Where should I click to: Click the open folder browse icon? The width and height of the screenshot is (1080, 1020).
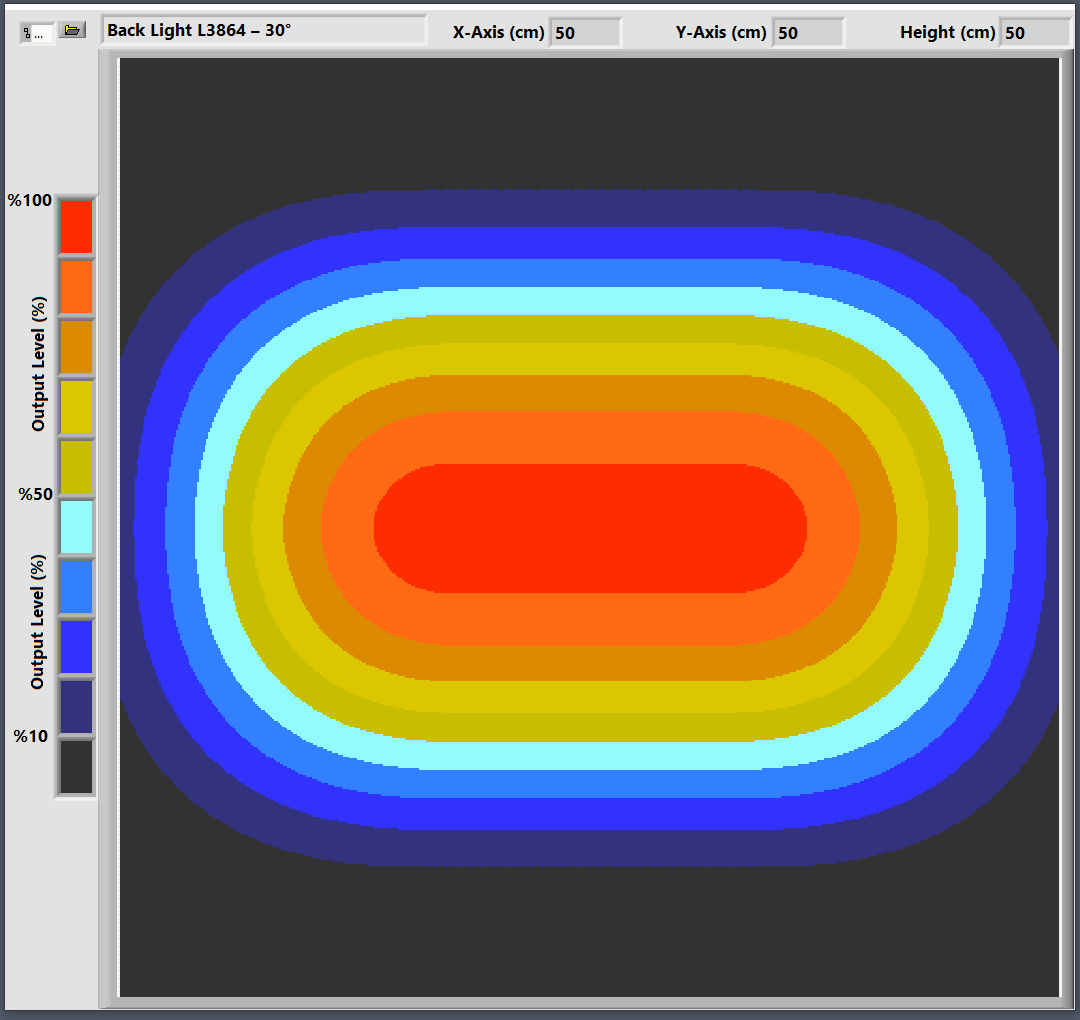[x=72, y=31]
